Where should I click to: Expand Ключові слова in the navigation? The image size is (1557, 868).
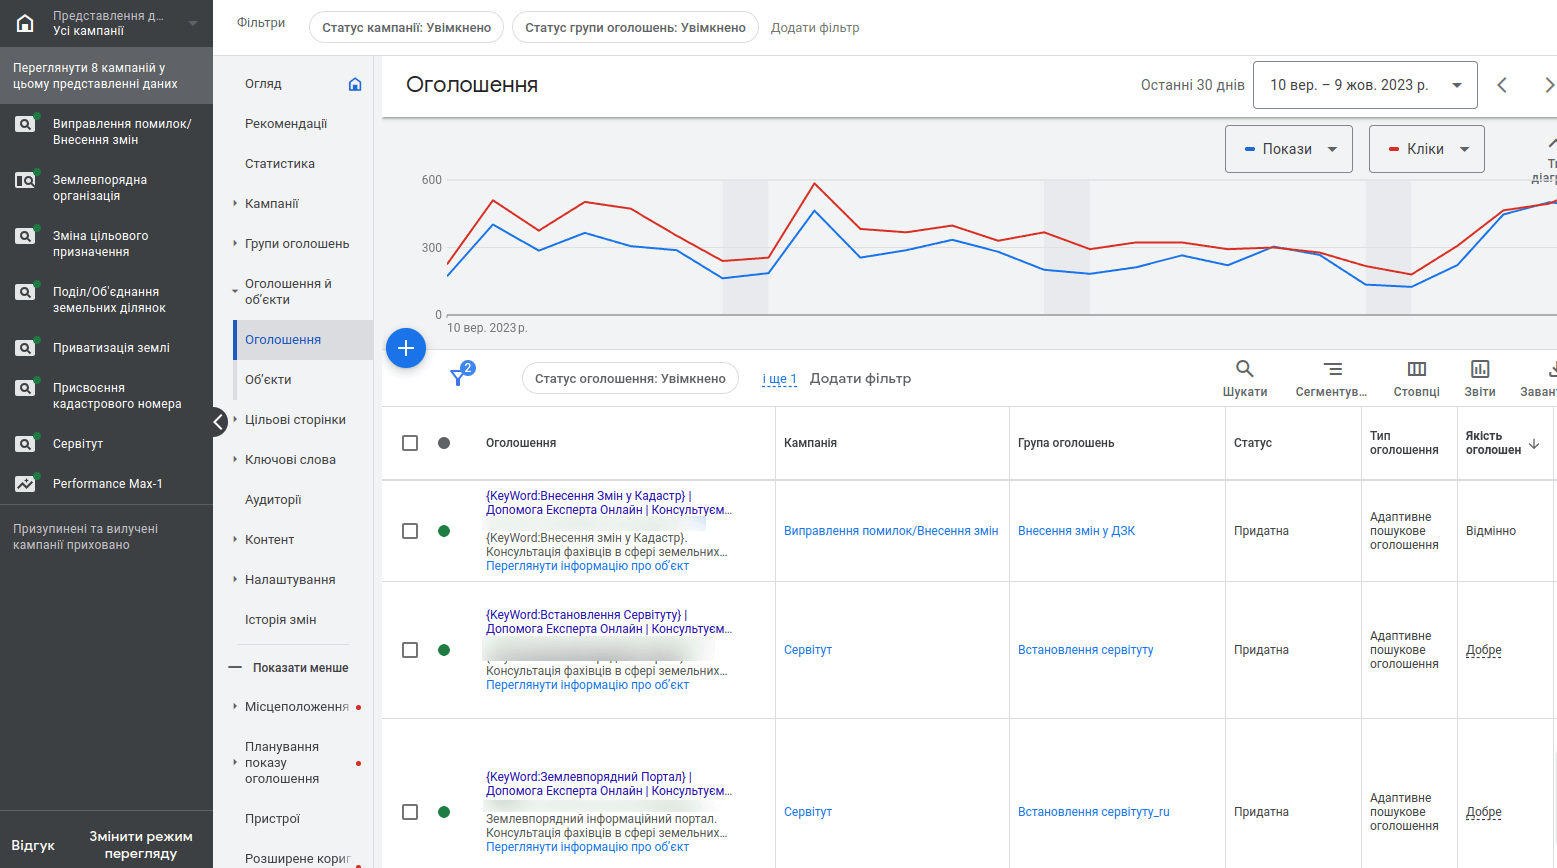coord(290,460)
